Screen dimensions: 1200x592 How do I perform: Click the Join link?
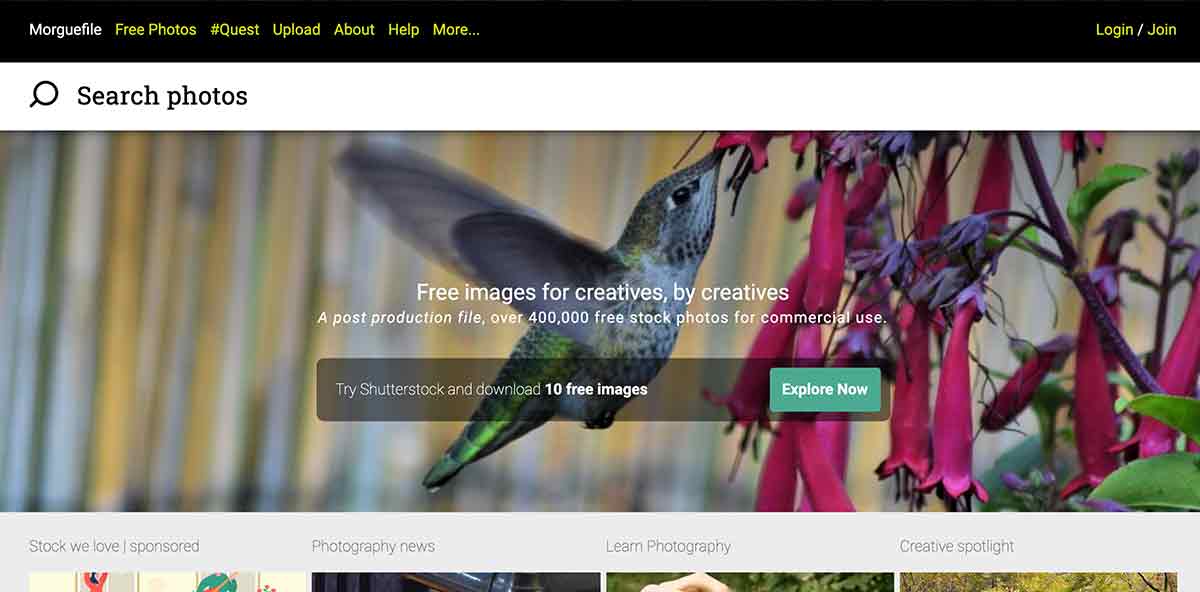click(1162, 30)
